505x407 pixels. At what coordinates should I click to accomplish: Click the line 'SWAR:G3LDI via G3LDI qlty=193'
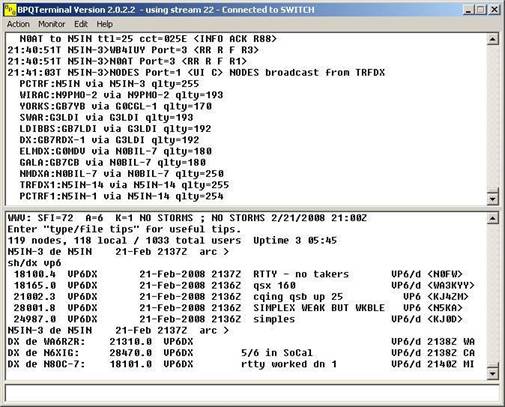106,117
